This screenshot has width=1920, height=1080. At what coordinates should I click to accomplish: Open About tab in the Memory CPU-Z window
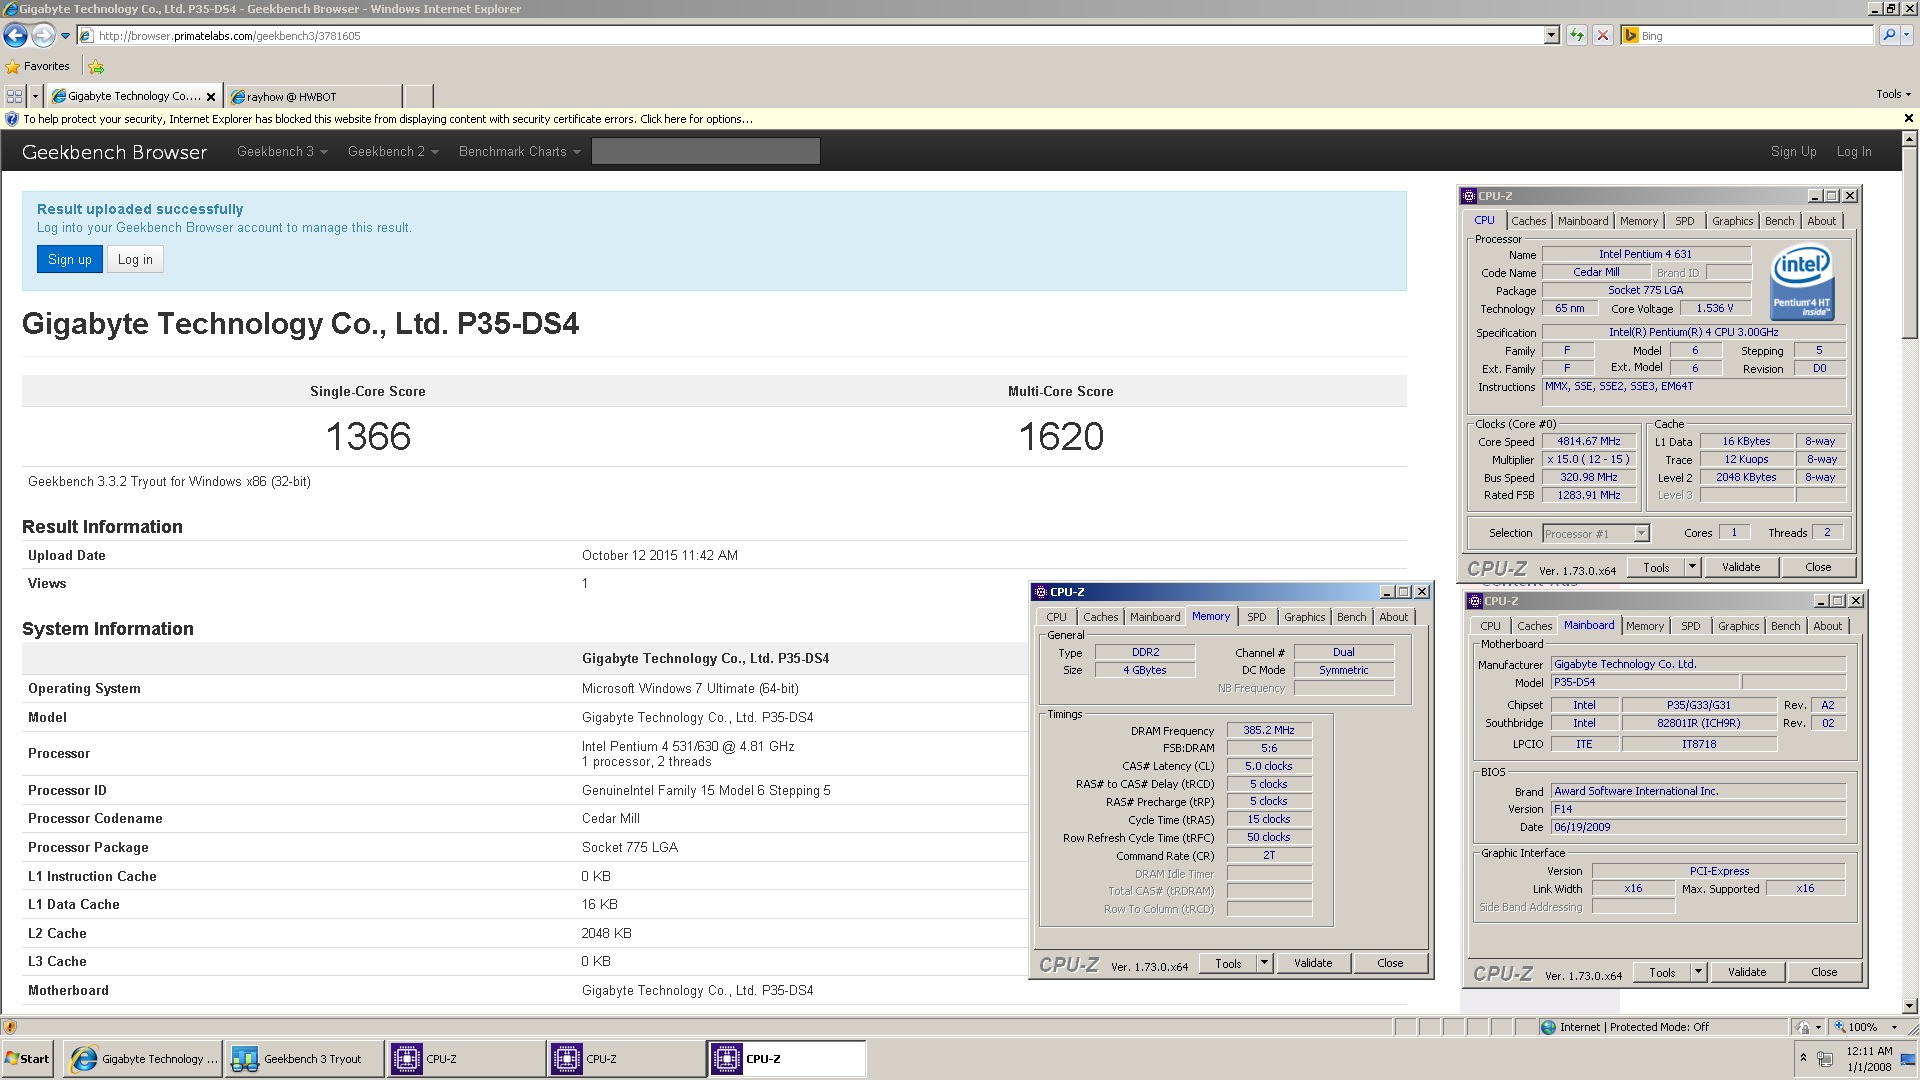coord(1393,617)
